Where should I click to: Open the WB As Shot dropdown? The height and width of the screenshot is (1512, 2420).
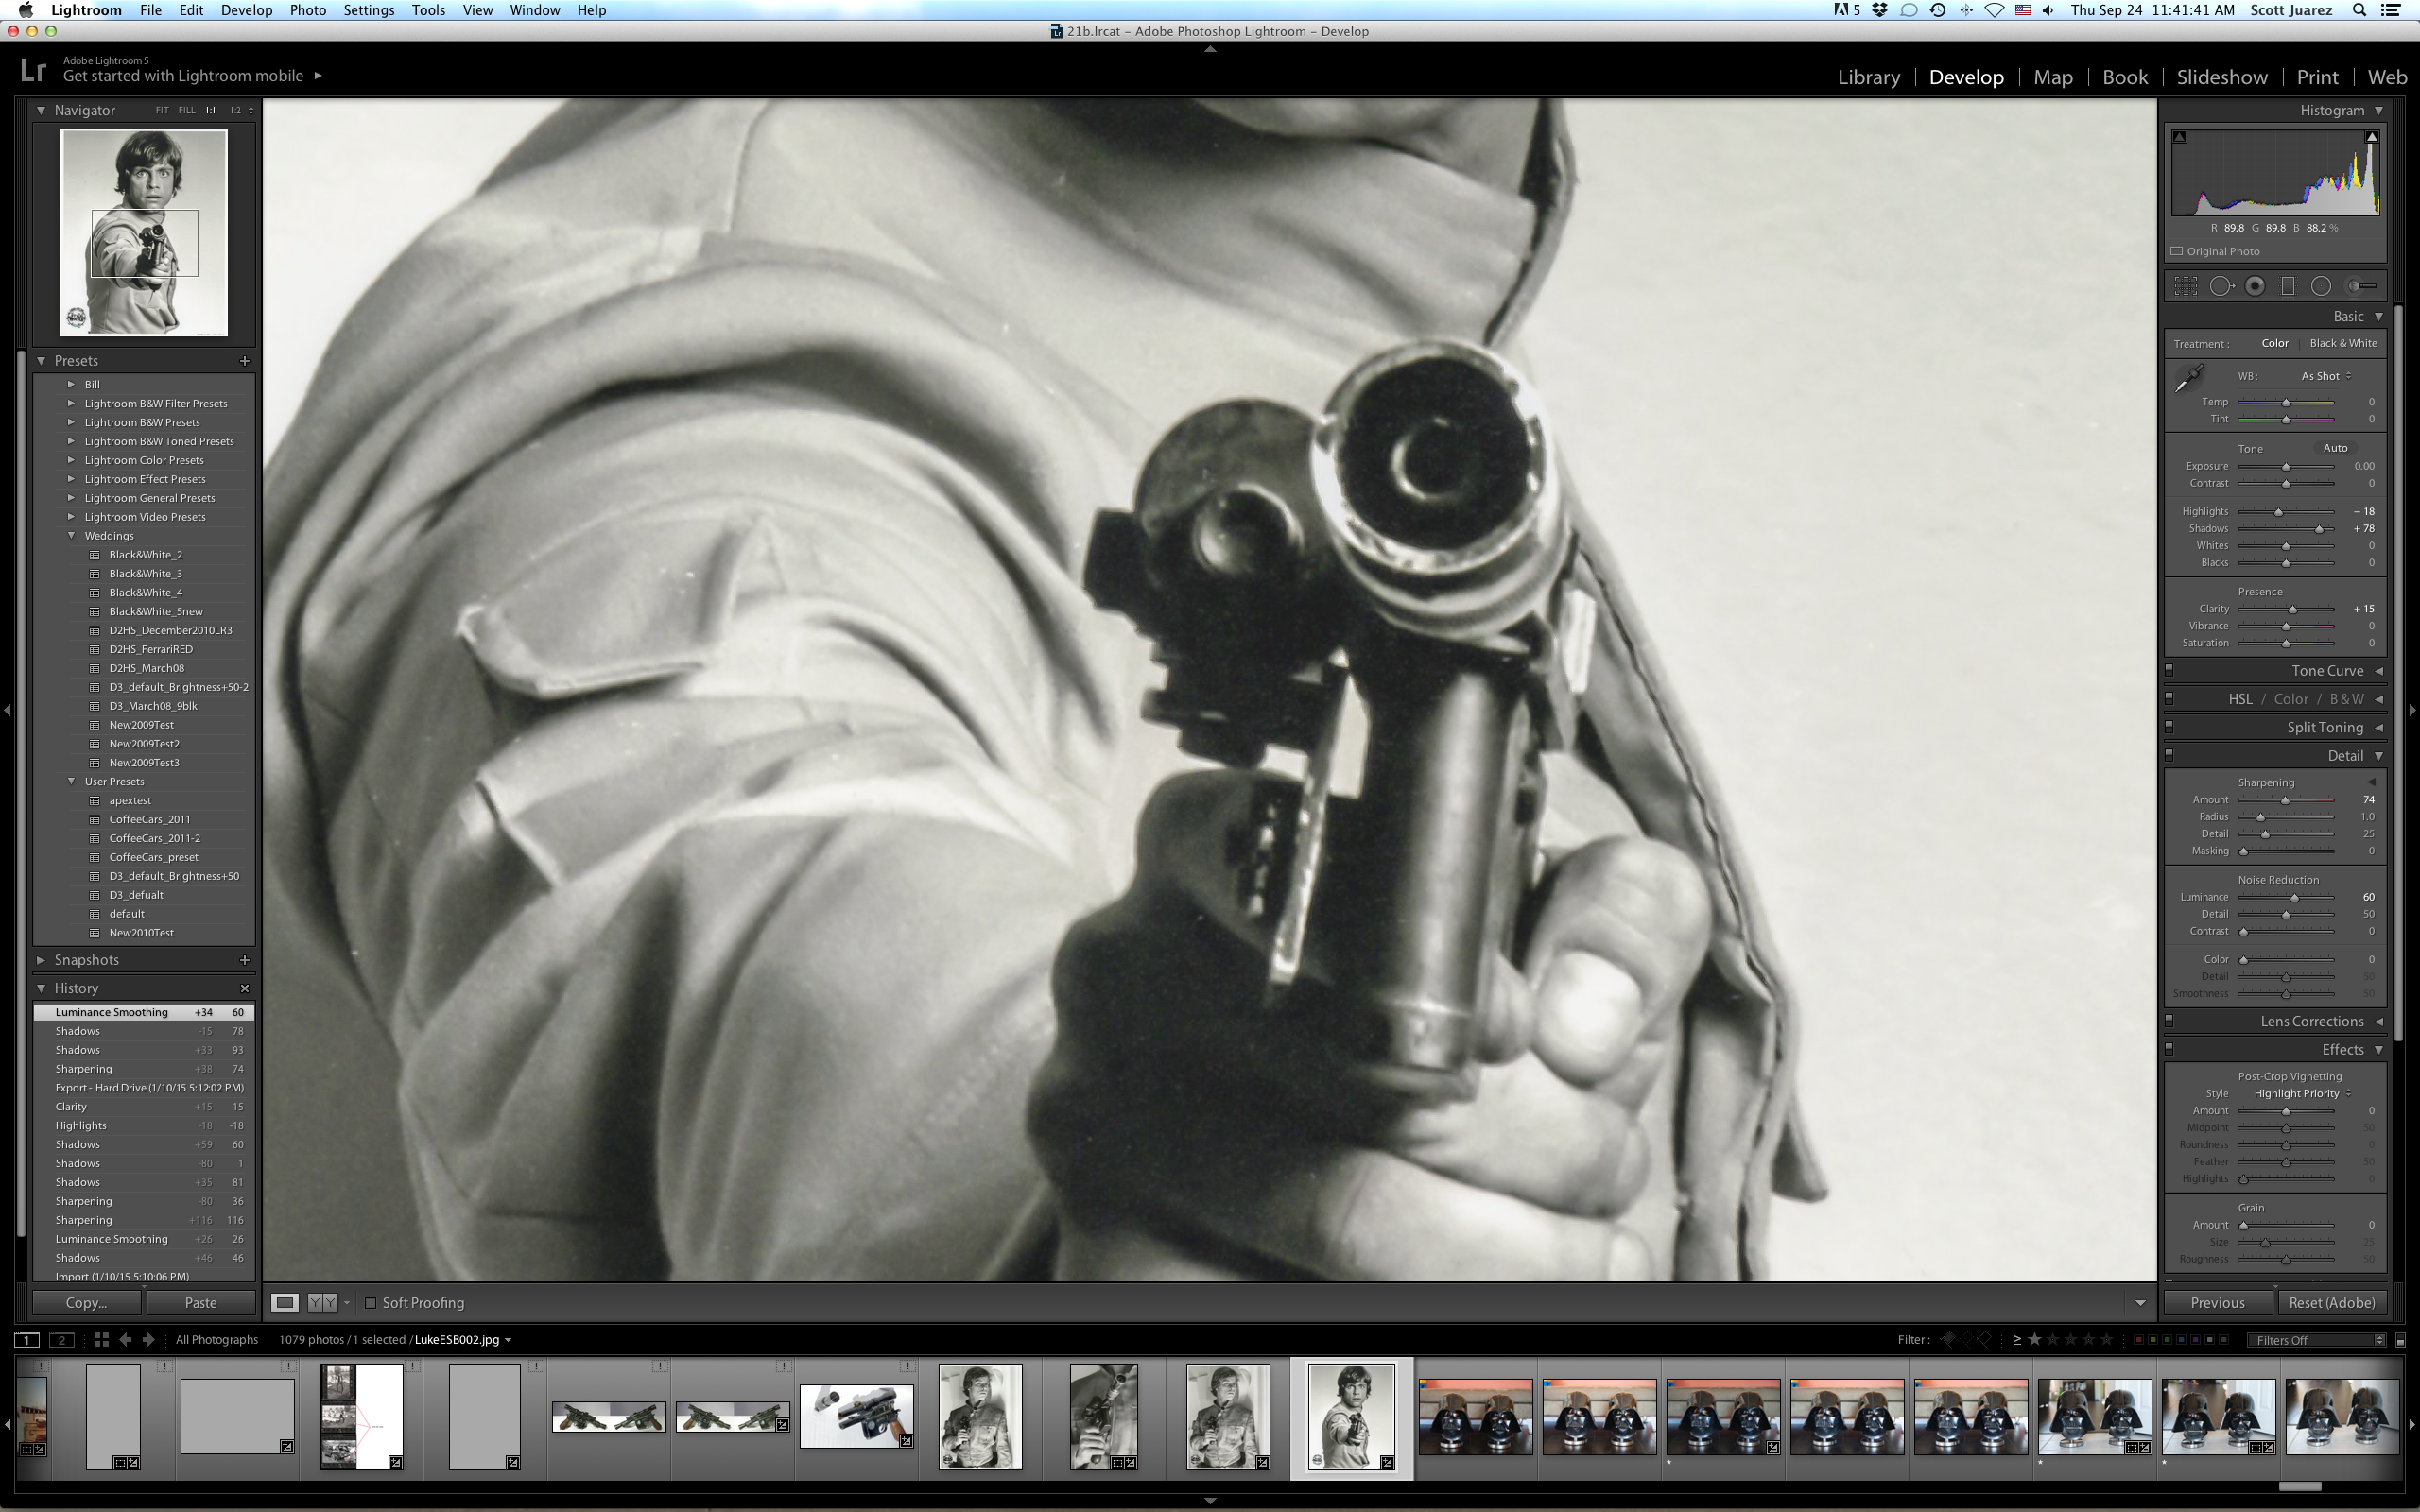pos(2326,376)
